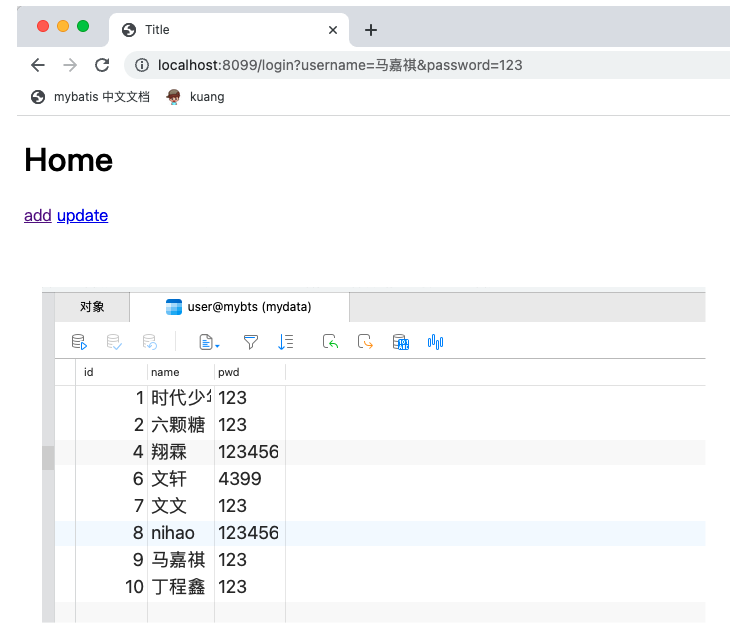Go forward using the browser forward arrow
Image resolution: width=753 pixels, height=623 pixels.
click(70, 65)
